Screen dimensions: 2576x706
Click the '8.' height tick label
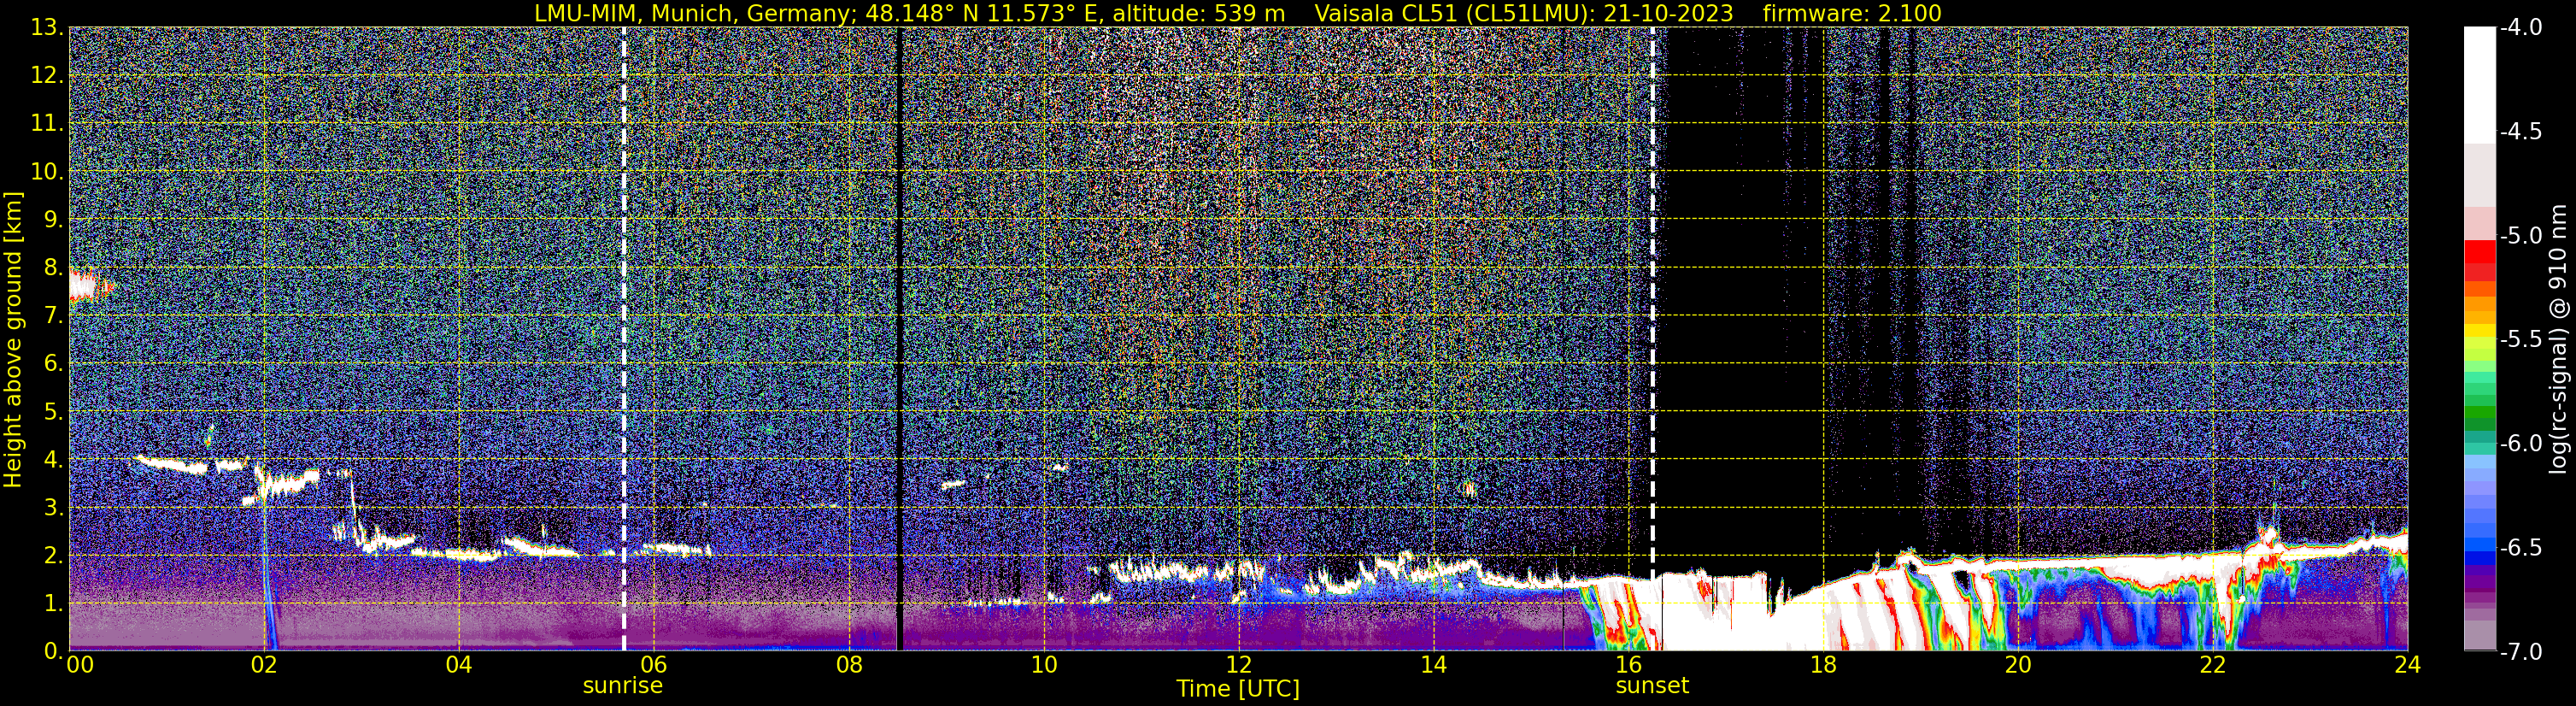point(54,268)
